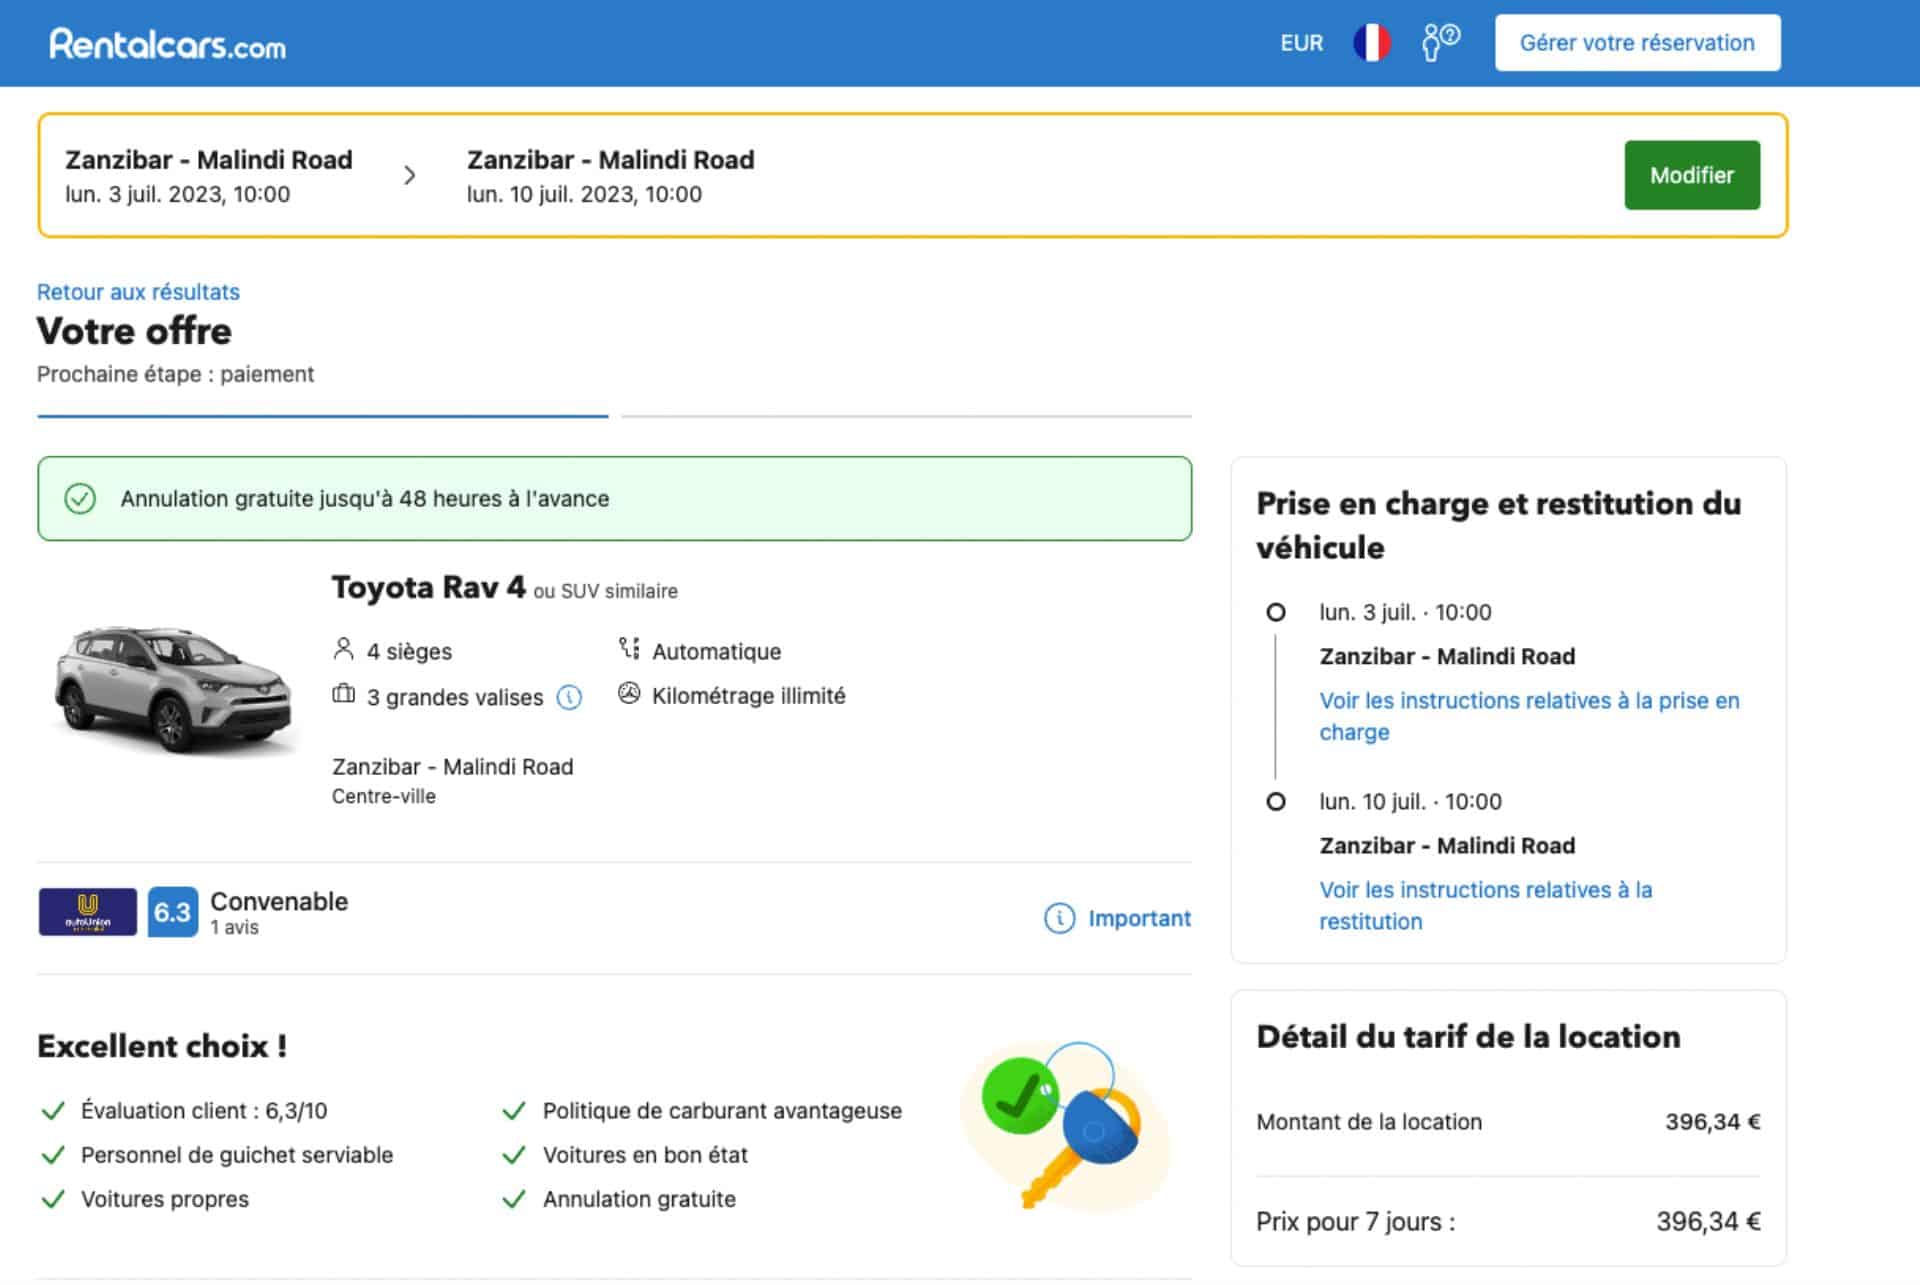Click checkmark beside Personnel de guichet serviable

[x=53, y=1155]
